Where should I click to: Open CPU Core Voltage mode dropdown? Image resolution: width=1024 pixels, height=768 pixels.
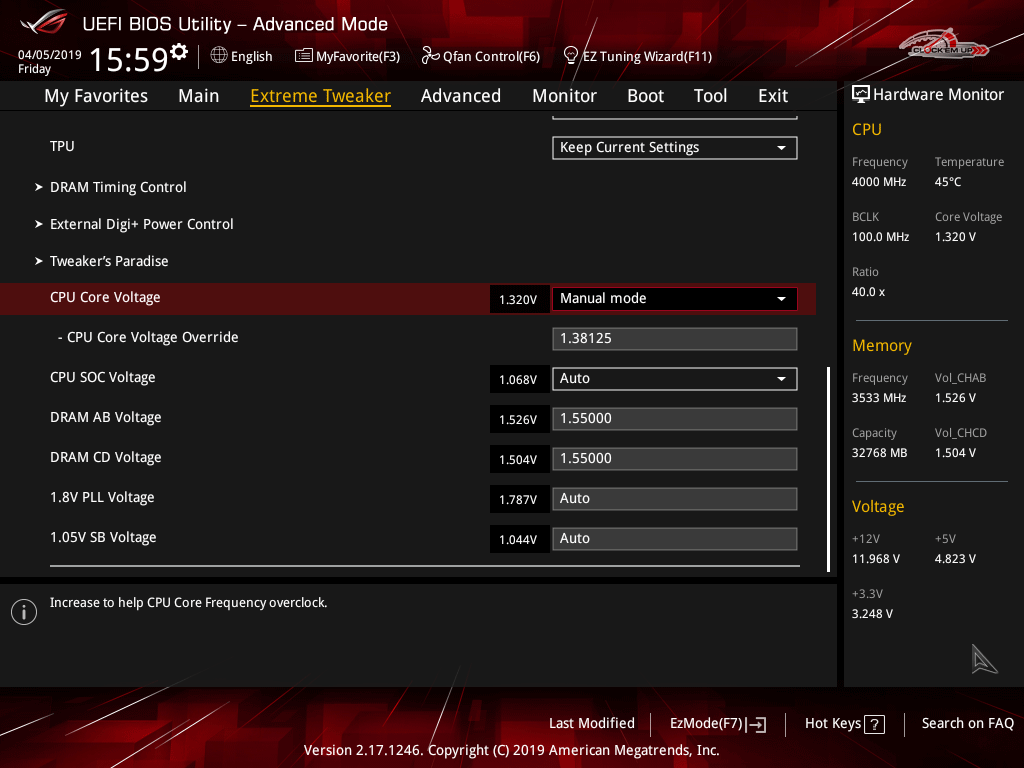click(x=675, y=299)
